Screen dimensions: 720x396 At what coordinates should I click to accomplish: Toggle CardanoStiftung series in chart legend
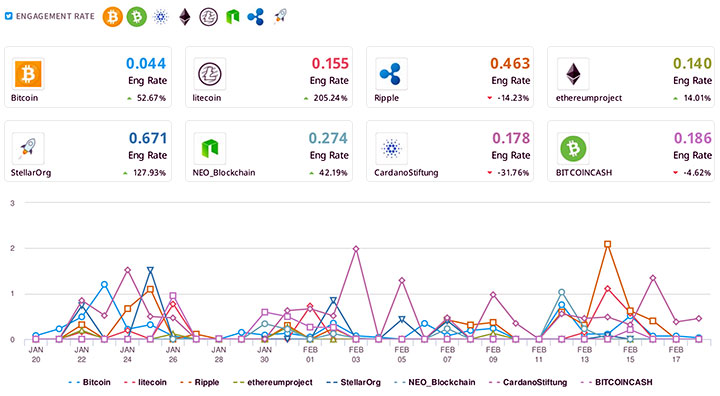click(x=528, y=382)
